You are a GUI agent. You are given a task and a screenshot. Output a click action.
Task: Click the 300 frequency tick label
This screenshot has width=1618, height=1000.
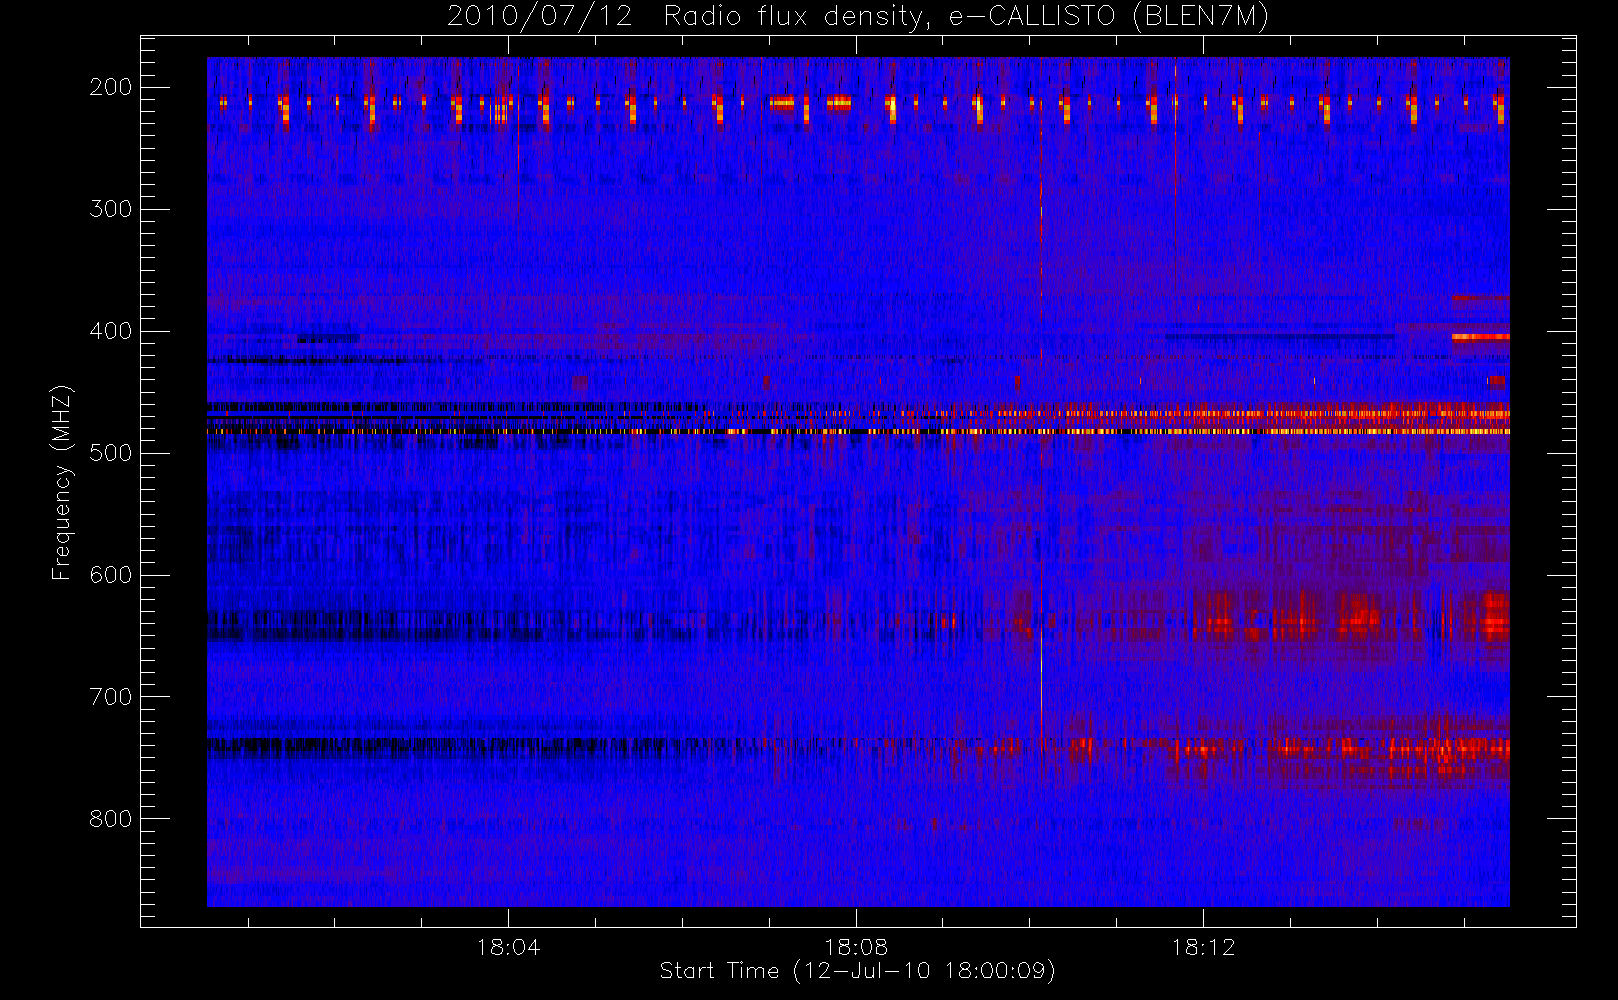111,209
